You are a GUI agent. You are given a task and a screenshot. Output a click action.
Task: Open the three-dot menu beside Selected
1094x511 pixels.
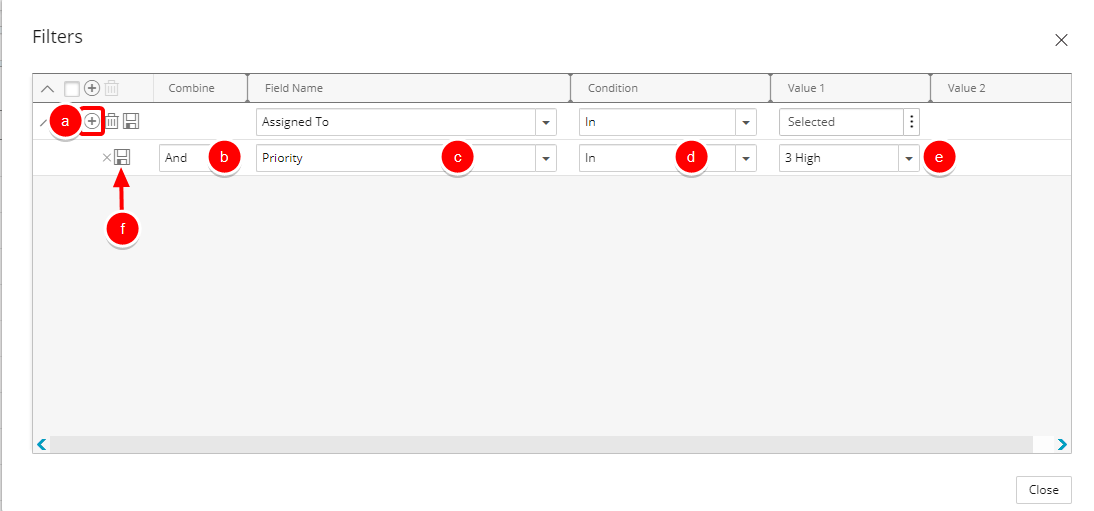click(x=911, y=121)
